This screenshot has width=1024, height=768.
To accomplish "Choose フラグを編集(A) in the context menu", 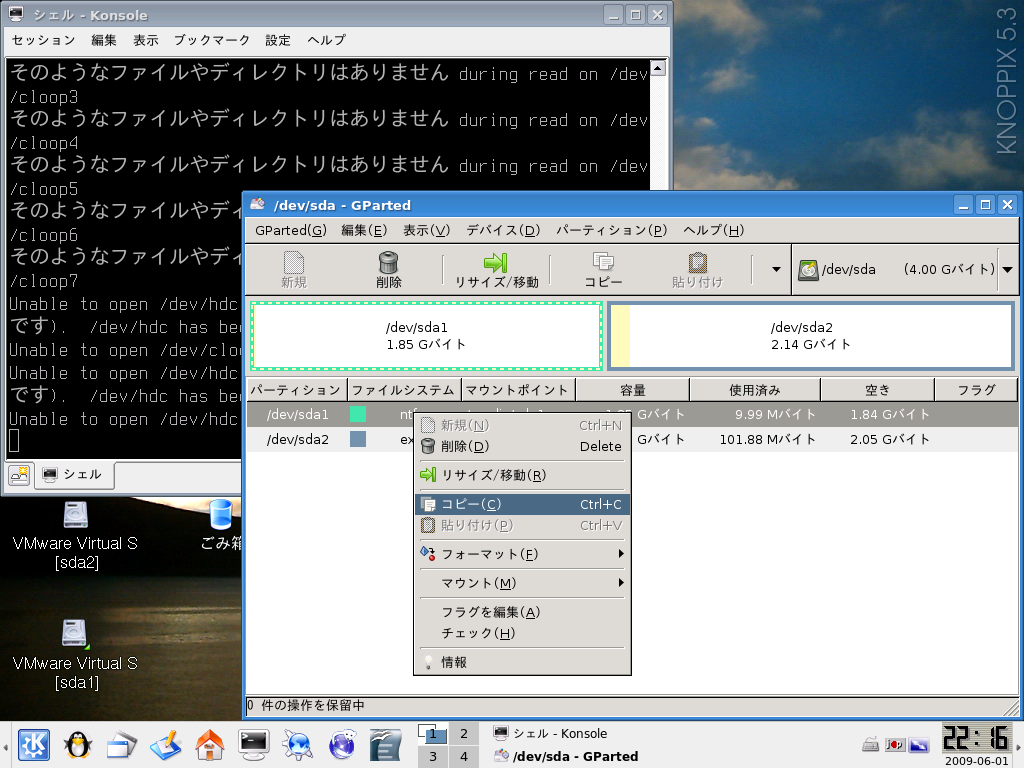I will (522, 612).
